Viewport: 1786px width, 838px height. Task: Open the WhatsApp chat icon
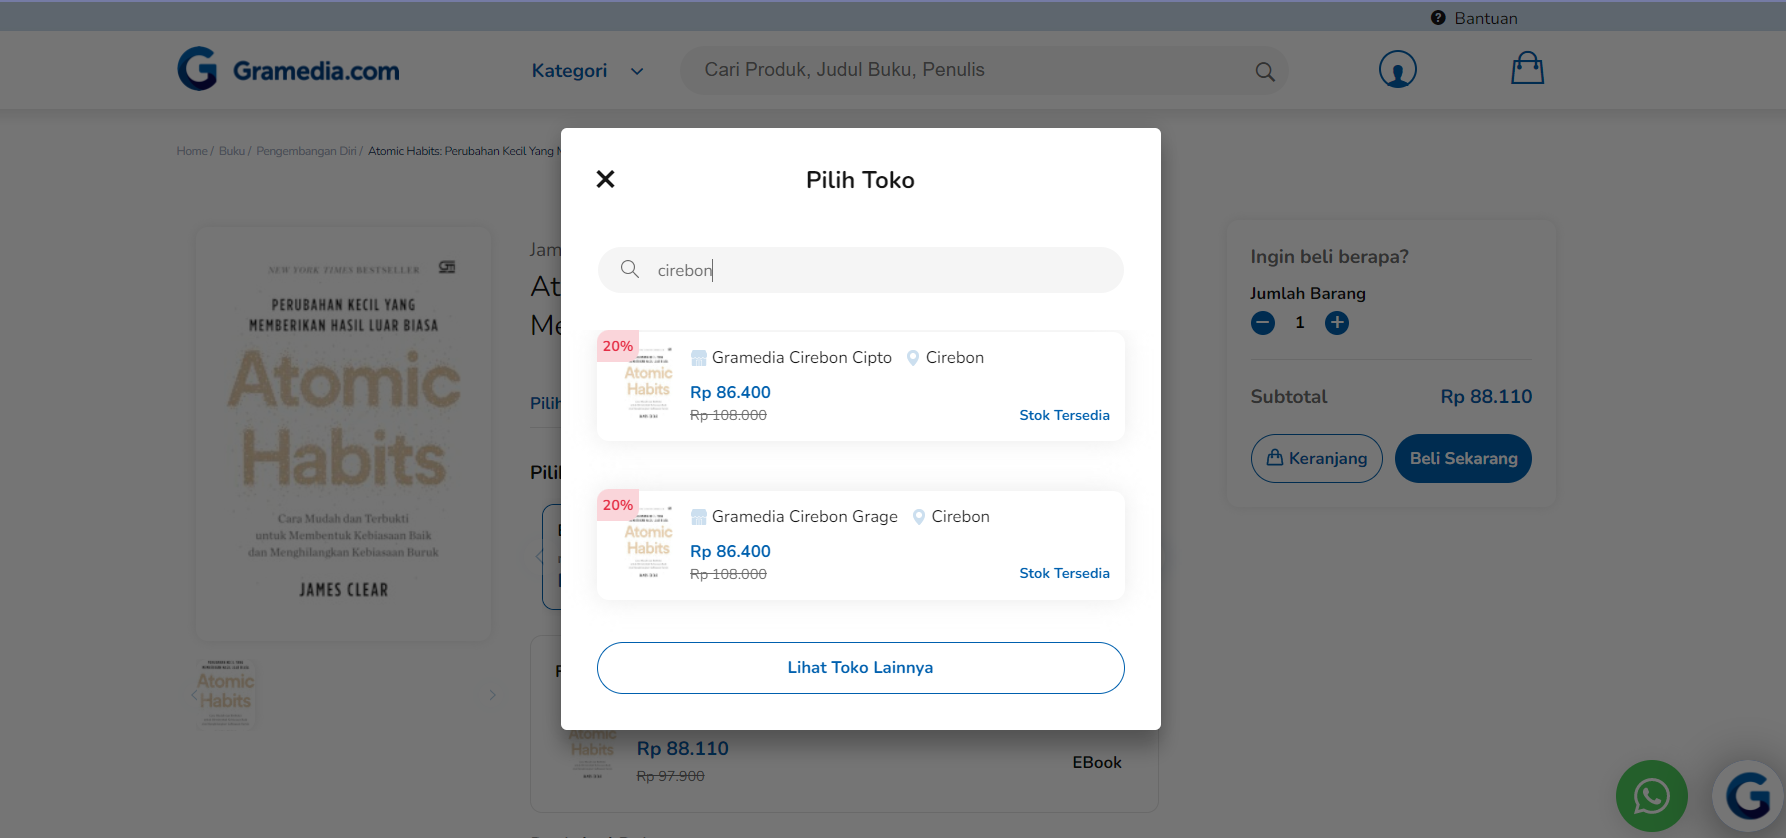(1651, 796)
